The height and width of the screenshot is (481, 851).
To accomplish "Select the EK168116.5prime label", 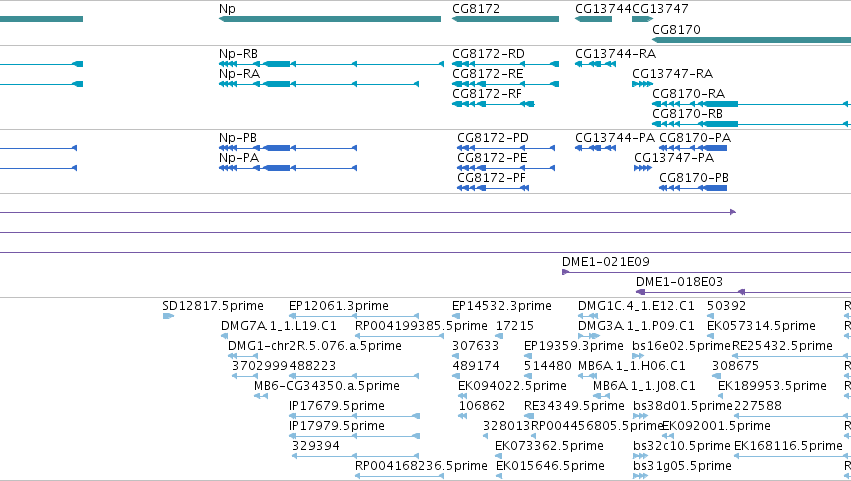I will tap(788, 447).
